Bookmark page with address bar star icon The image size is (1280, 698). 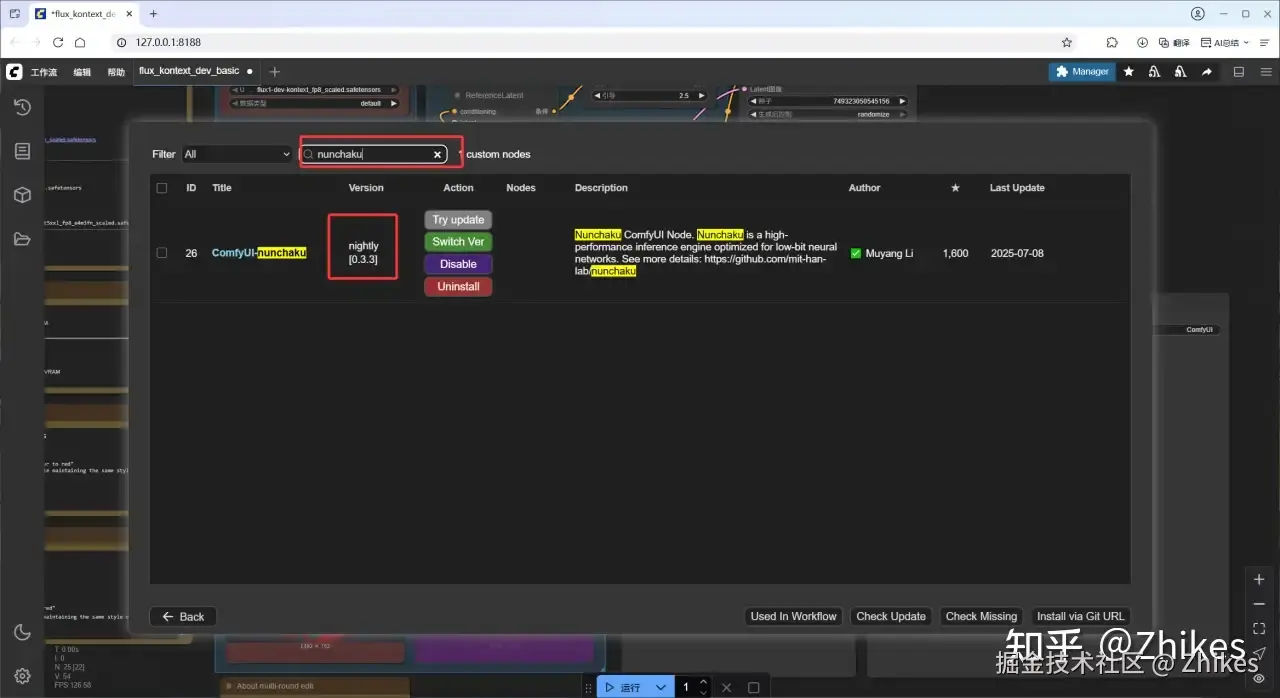(1067, 43)
